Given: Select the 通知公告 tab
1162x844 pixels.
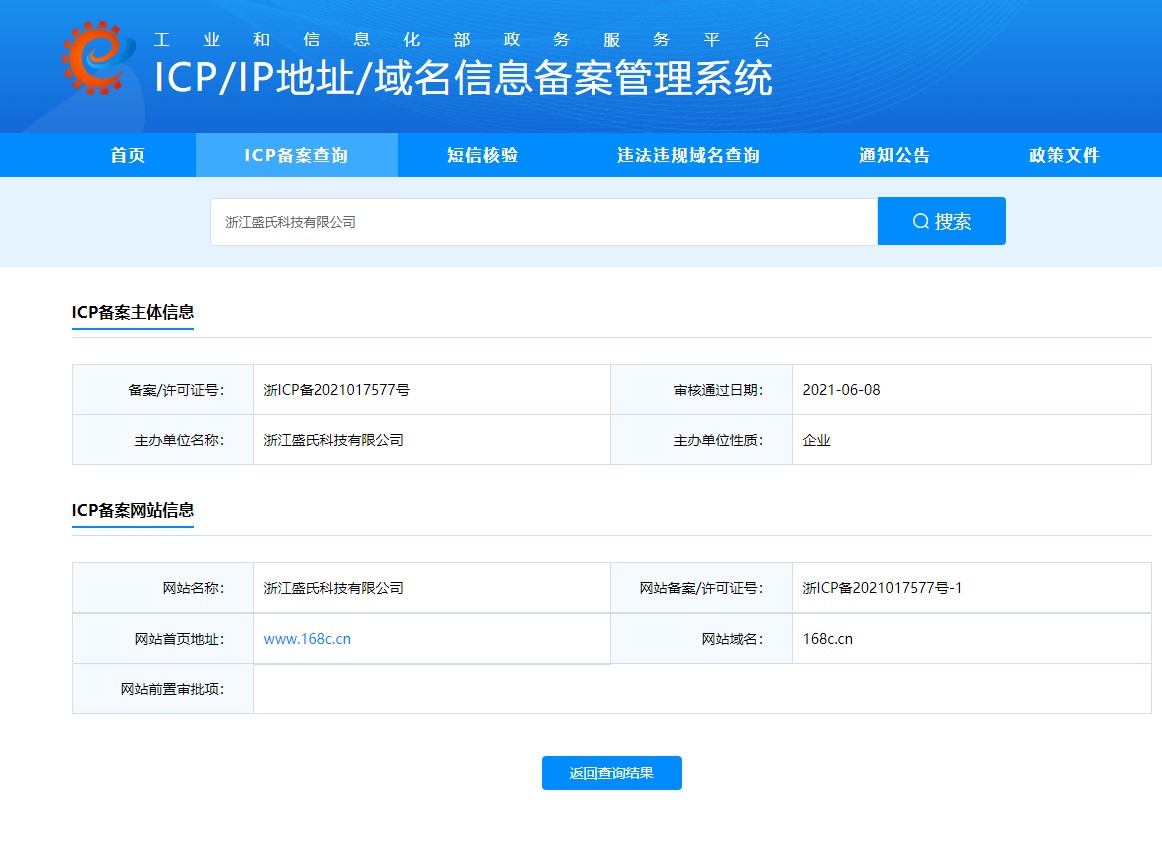Looking at the screenshot, I should (894, 155).
